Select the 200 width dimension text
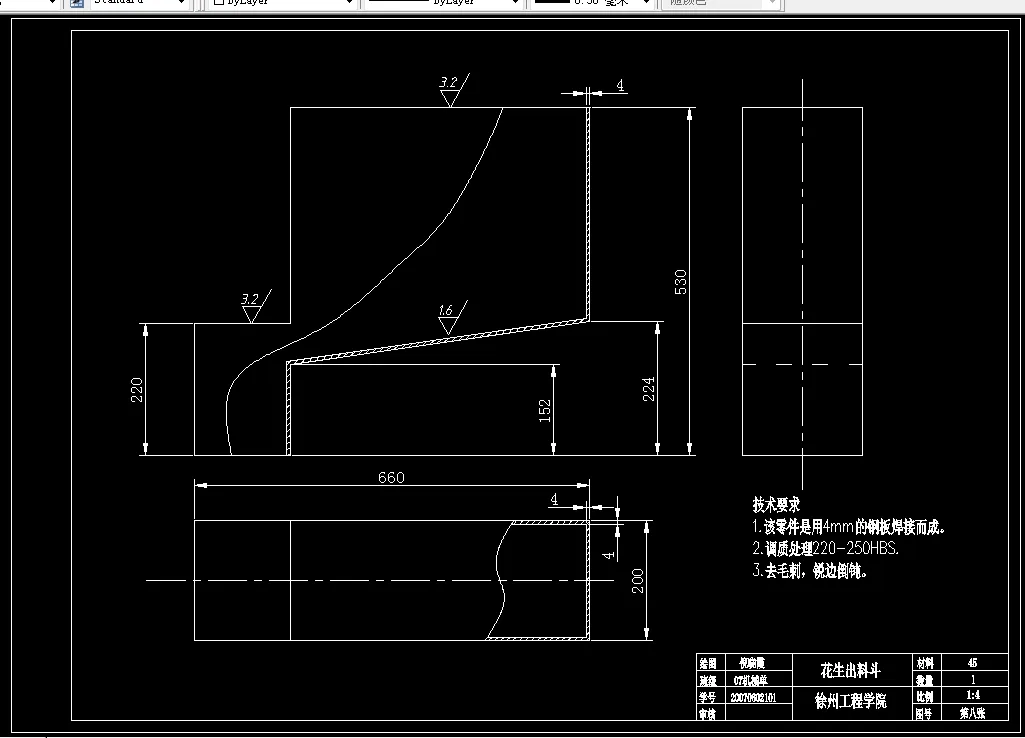Screen dimensions: 1025x738 pos(637,580)
